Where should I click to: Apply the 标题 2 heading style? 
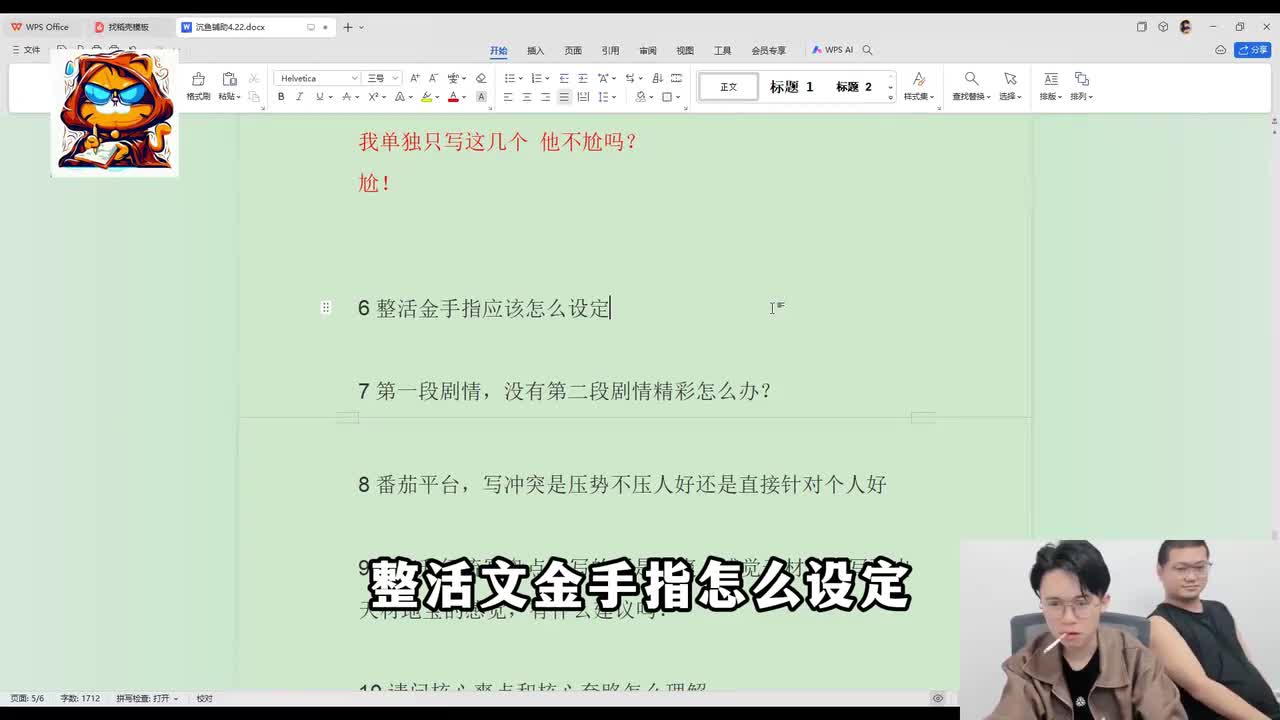click(854, 87)
